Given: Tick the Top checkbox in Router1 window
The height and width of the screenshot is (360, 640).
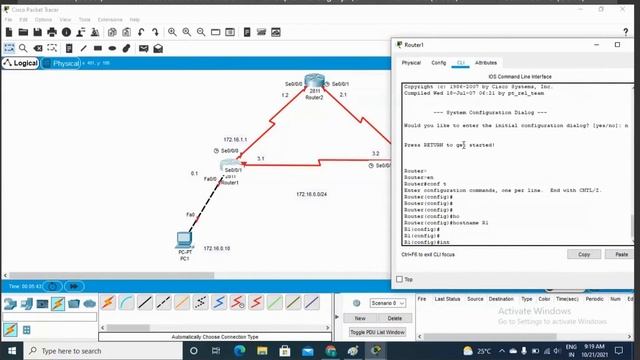Looking at the screenshot, I should (x=400, y=279).
